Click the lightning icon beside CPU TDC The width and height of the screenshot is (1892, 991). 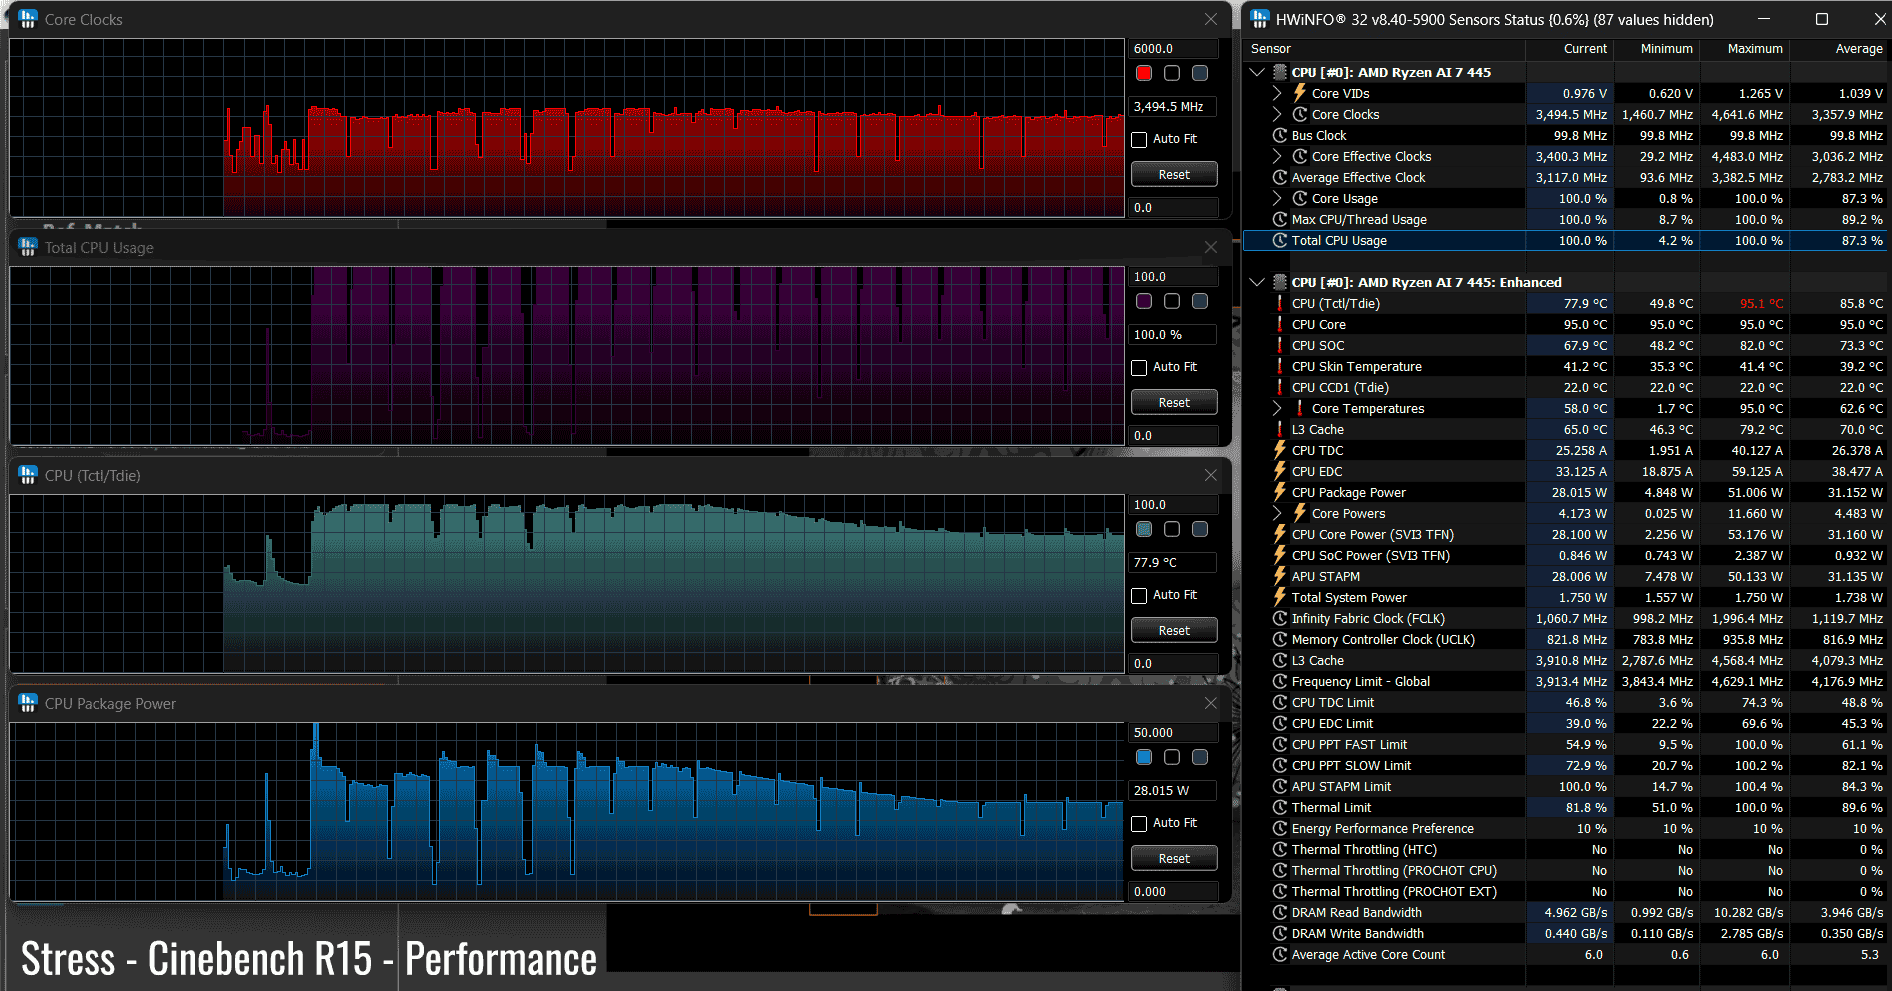[1280, 450]
